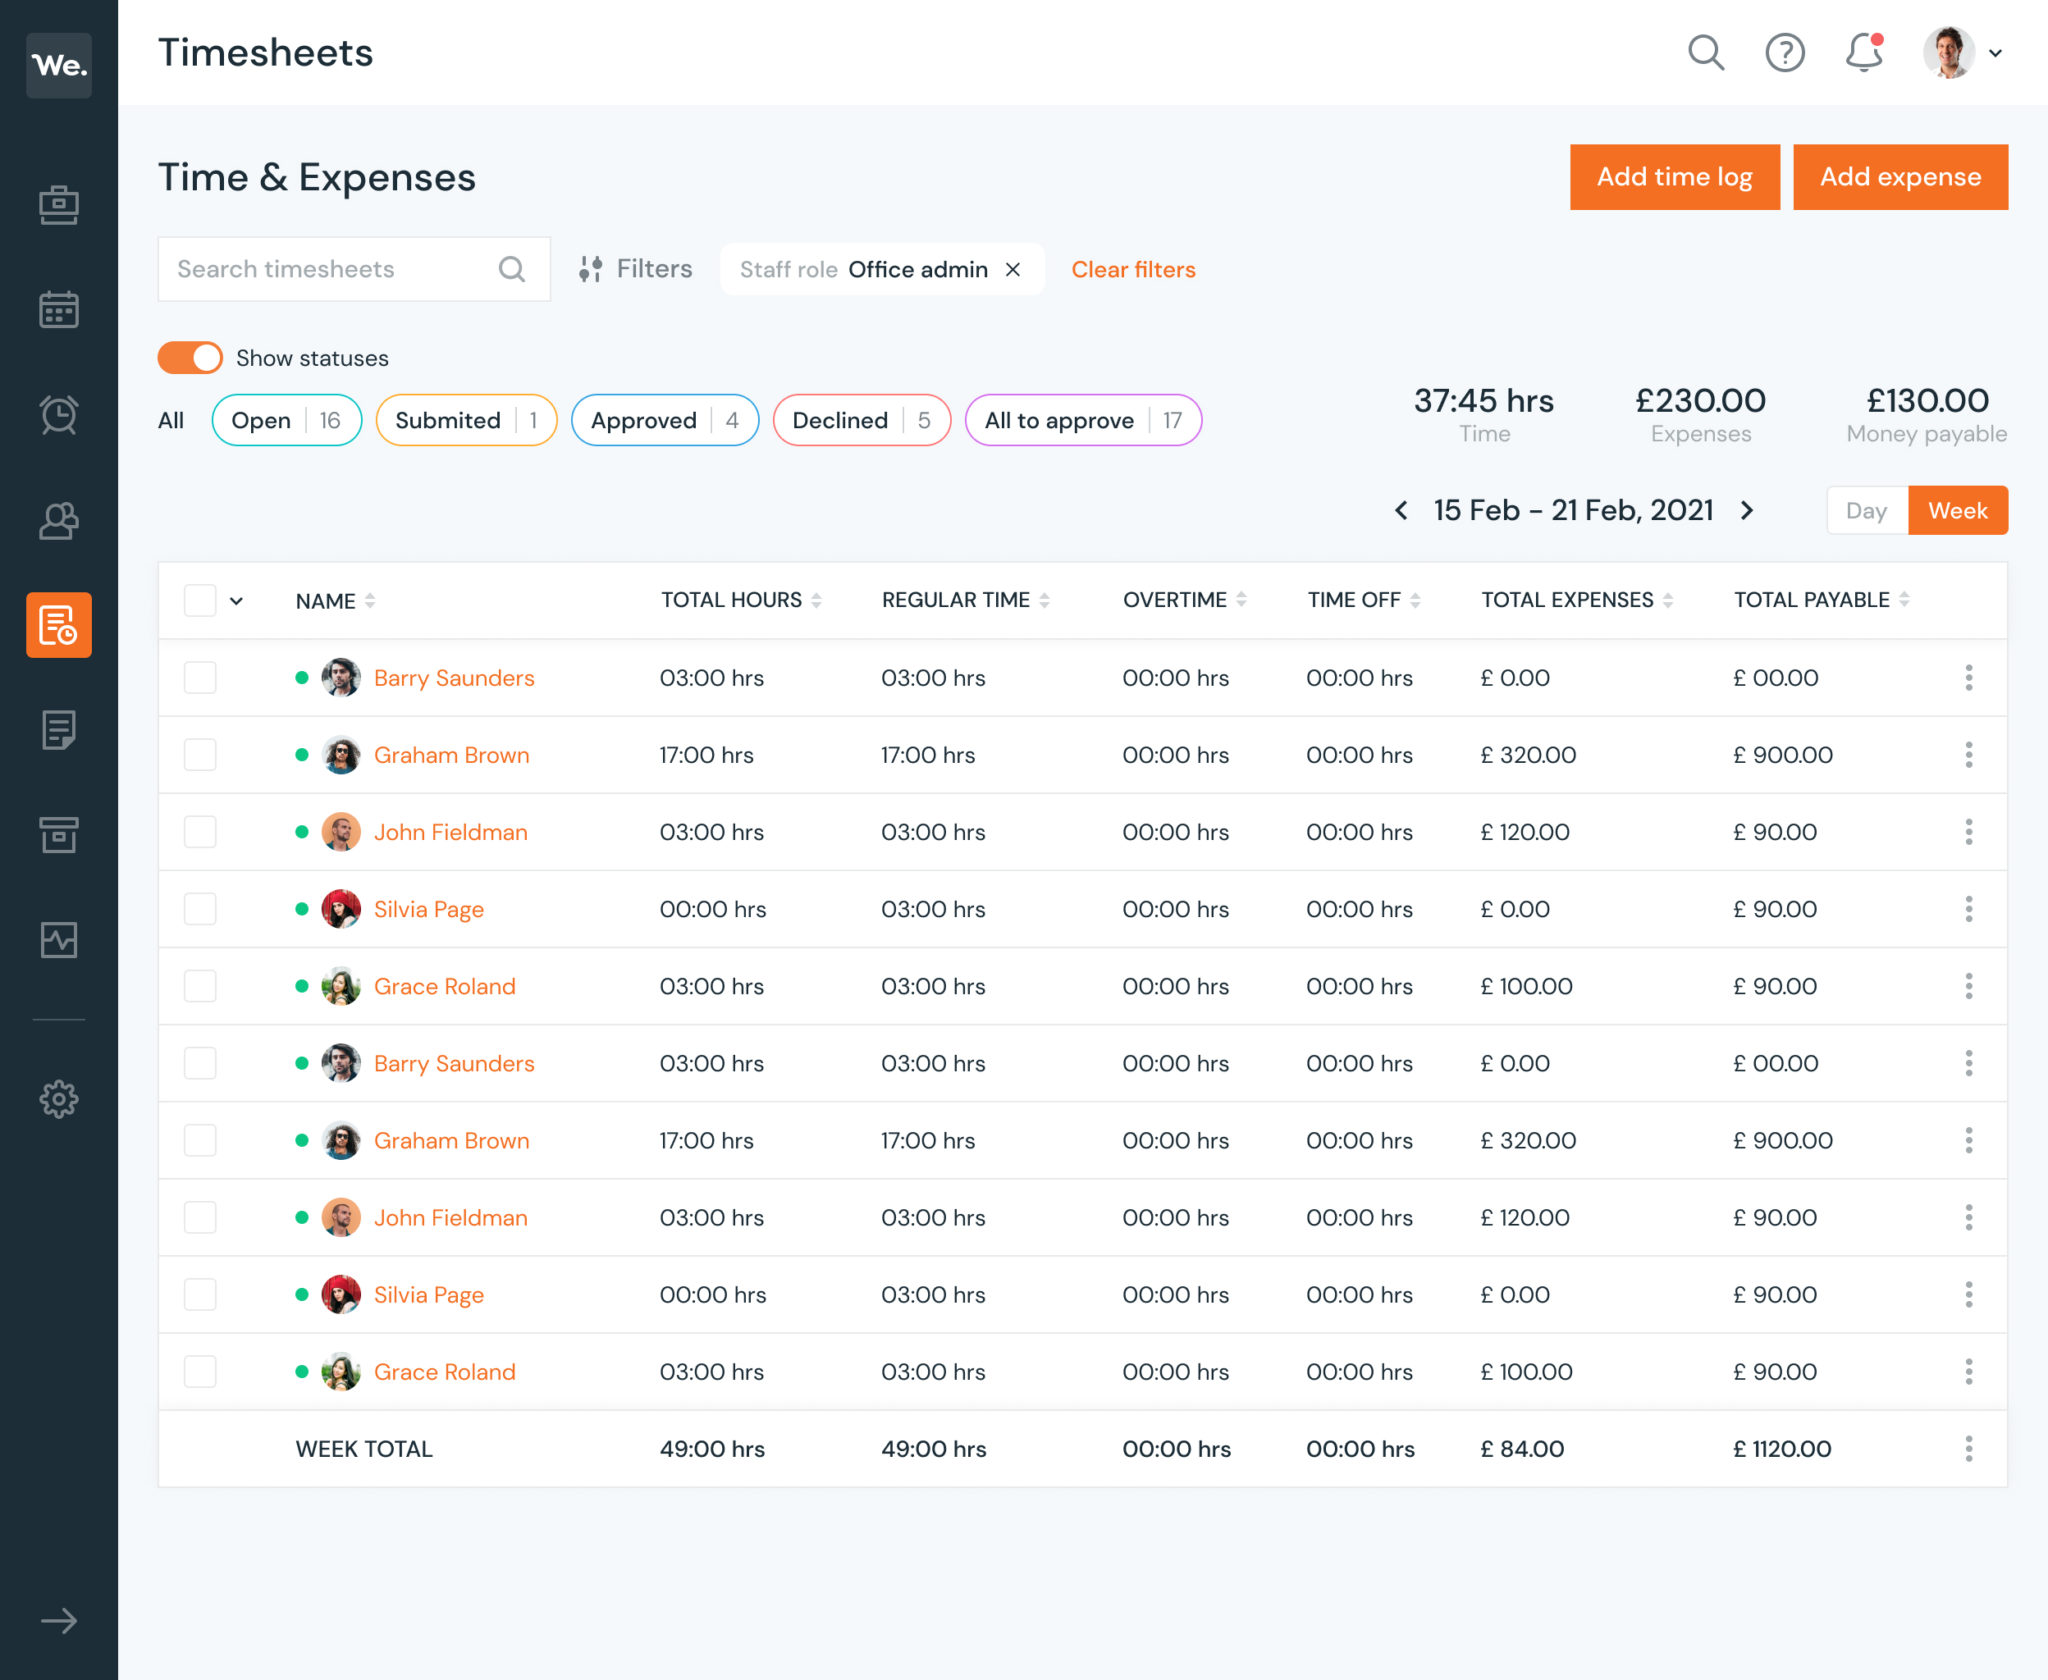This screenshot has width=2048, height=1680.
Task: Open the Calendar section from the sidebar
Action: click(58, 309)
